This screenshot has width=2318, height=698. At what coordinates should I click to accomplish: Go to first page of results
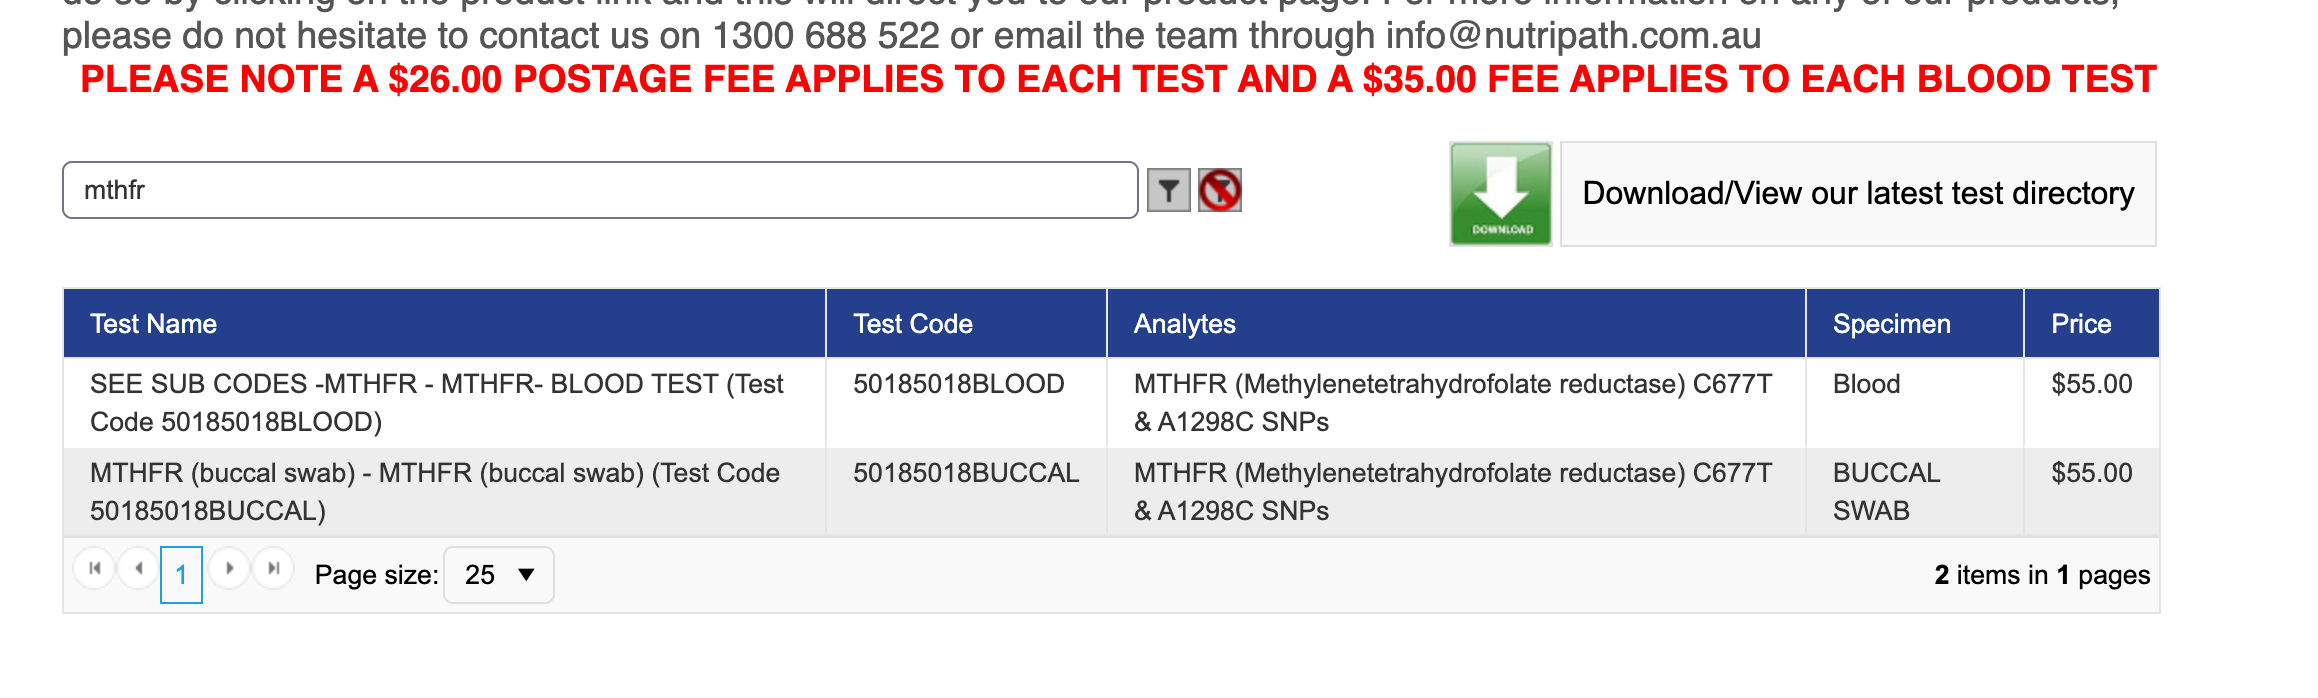pyautogui.click(x=95, y=569)
